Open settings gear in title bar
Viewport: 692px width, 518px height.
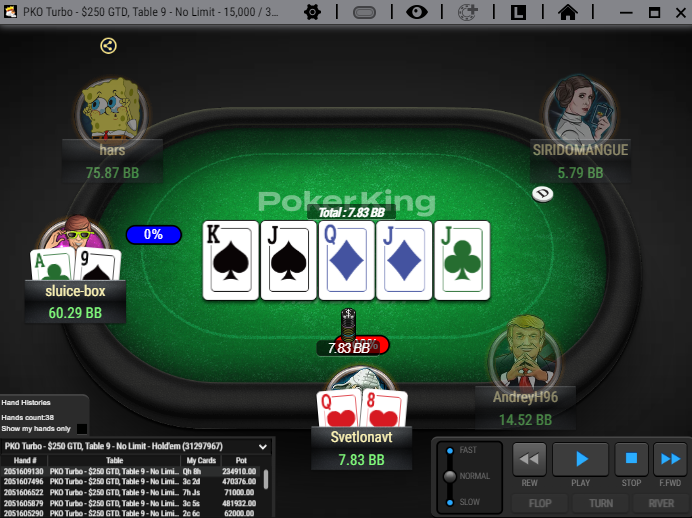pos(312,12)
